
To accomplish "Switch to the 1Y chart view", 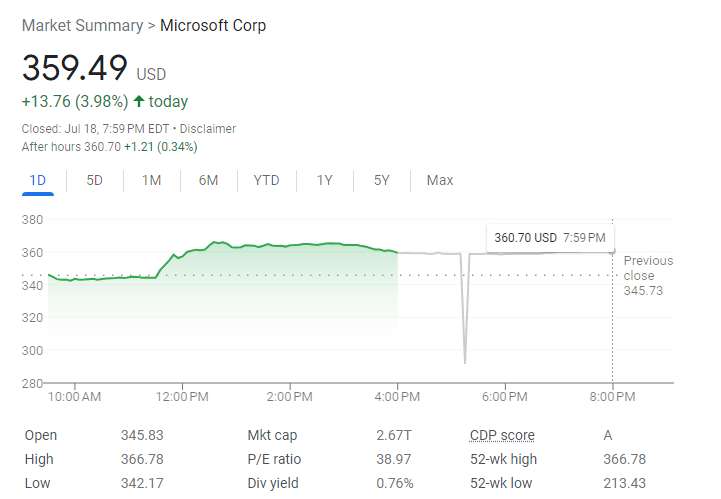I will pyautogui.click(x=324, y=180).
